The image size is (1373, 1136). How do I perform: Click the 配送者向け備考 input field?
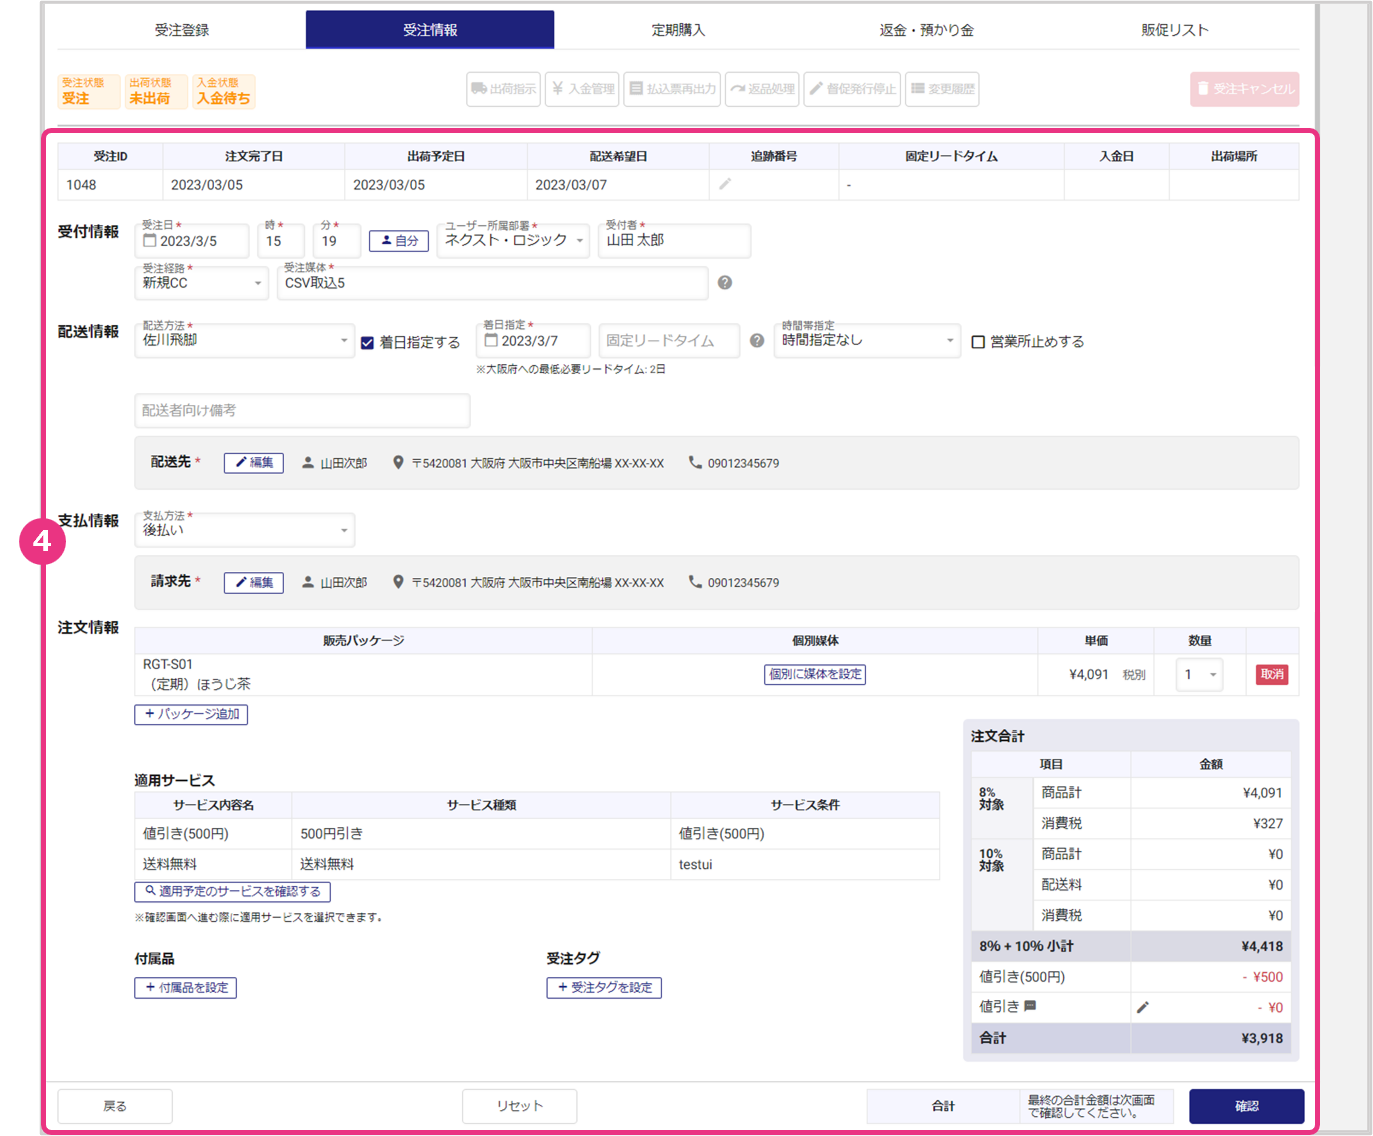302,411
